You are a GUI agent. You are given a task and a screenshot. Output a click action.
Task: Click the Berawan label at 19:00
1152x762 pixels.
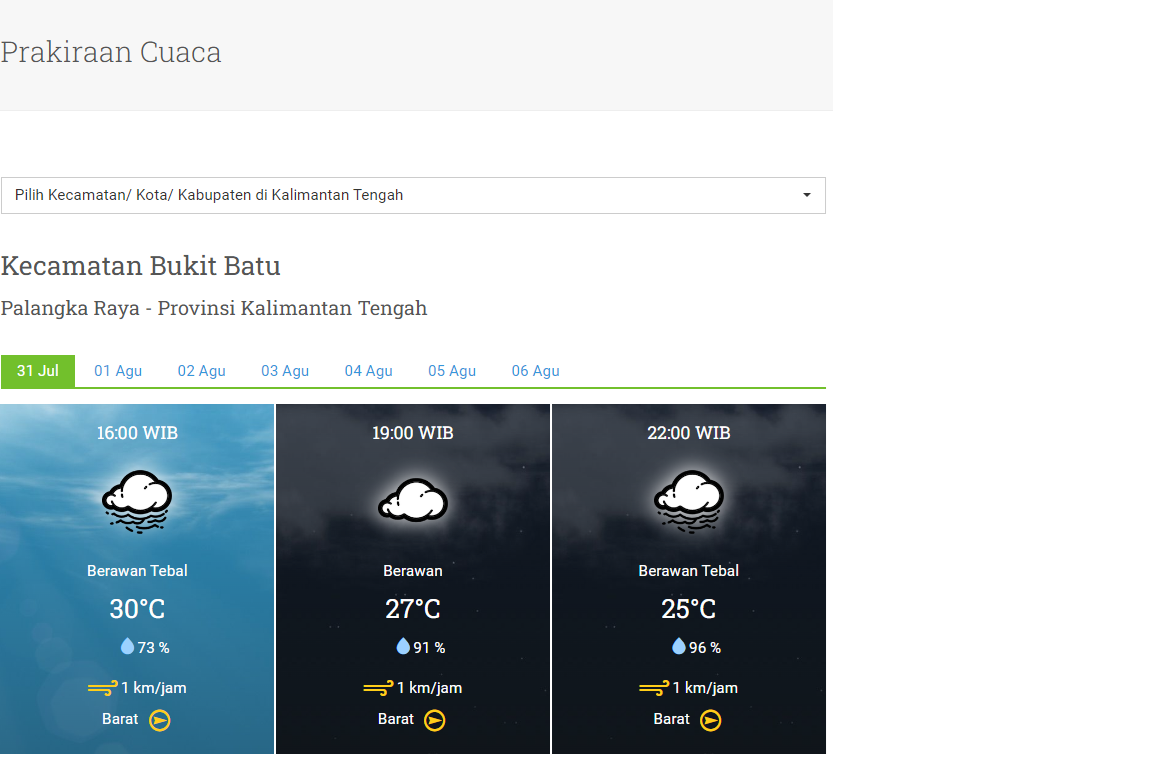click(x=413, y=571)
